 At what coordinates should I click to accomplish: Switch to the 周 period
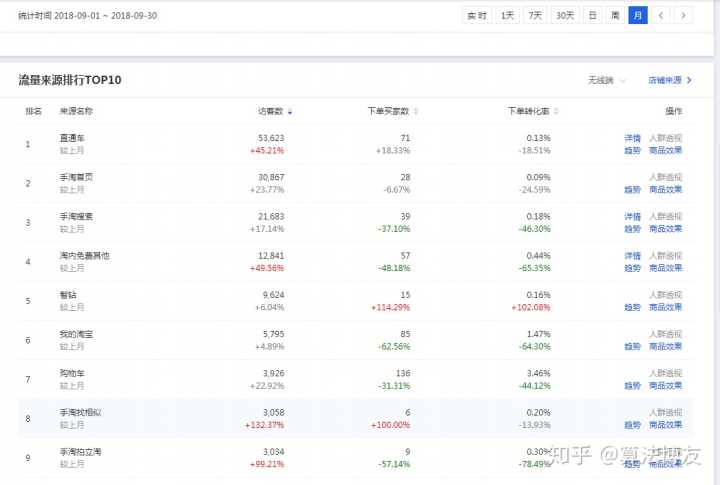615,15
